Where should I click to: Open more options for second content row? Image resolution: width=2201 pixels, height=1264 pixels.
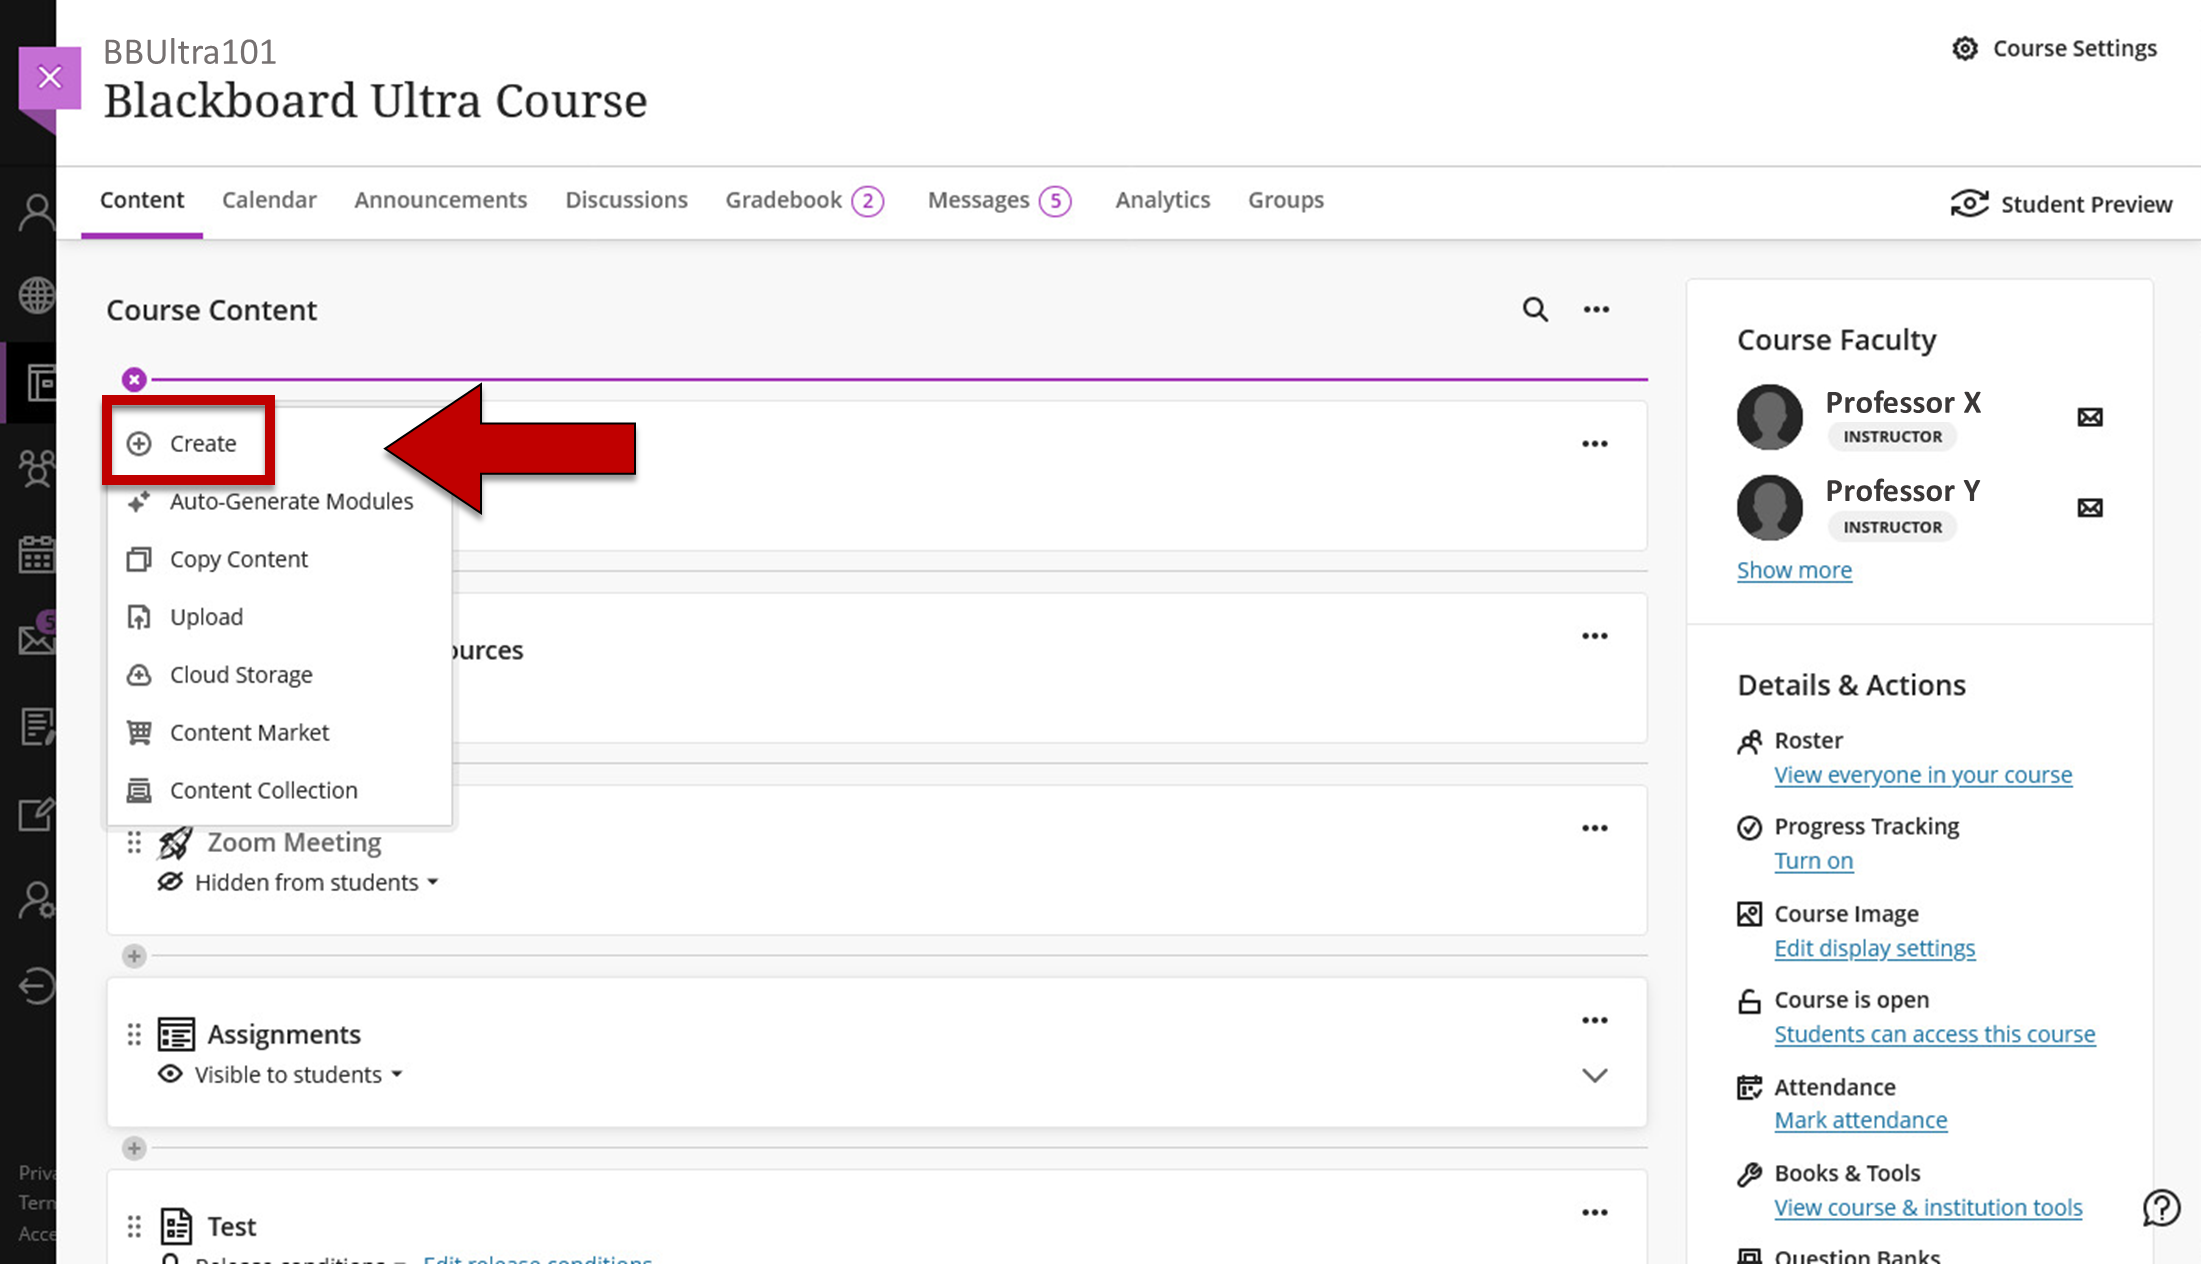coord(1595,636)
